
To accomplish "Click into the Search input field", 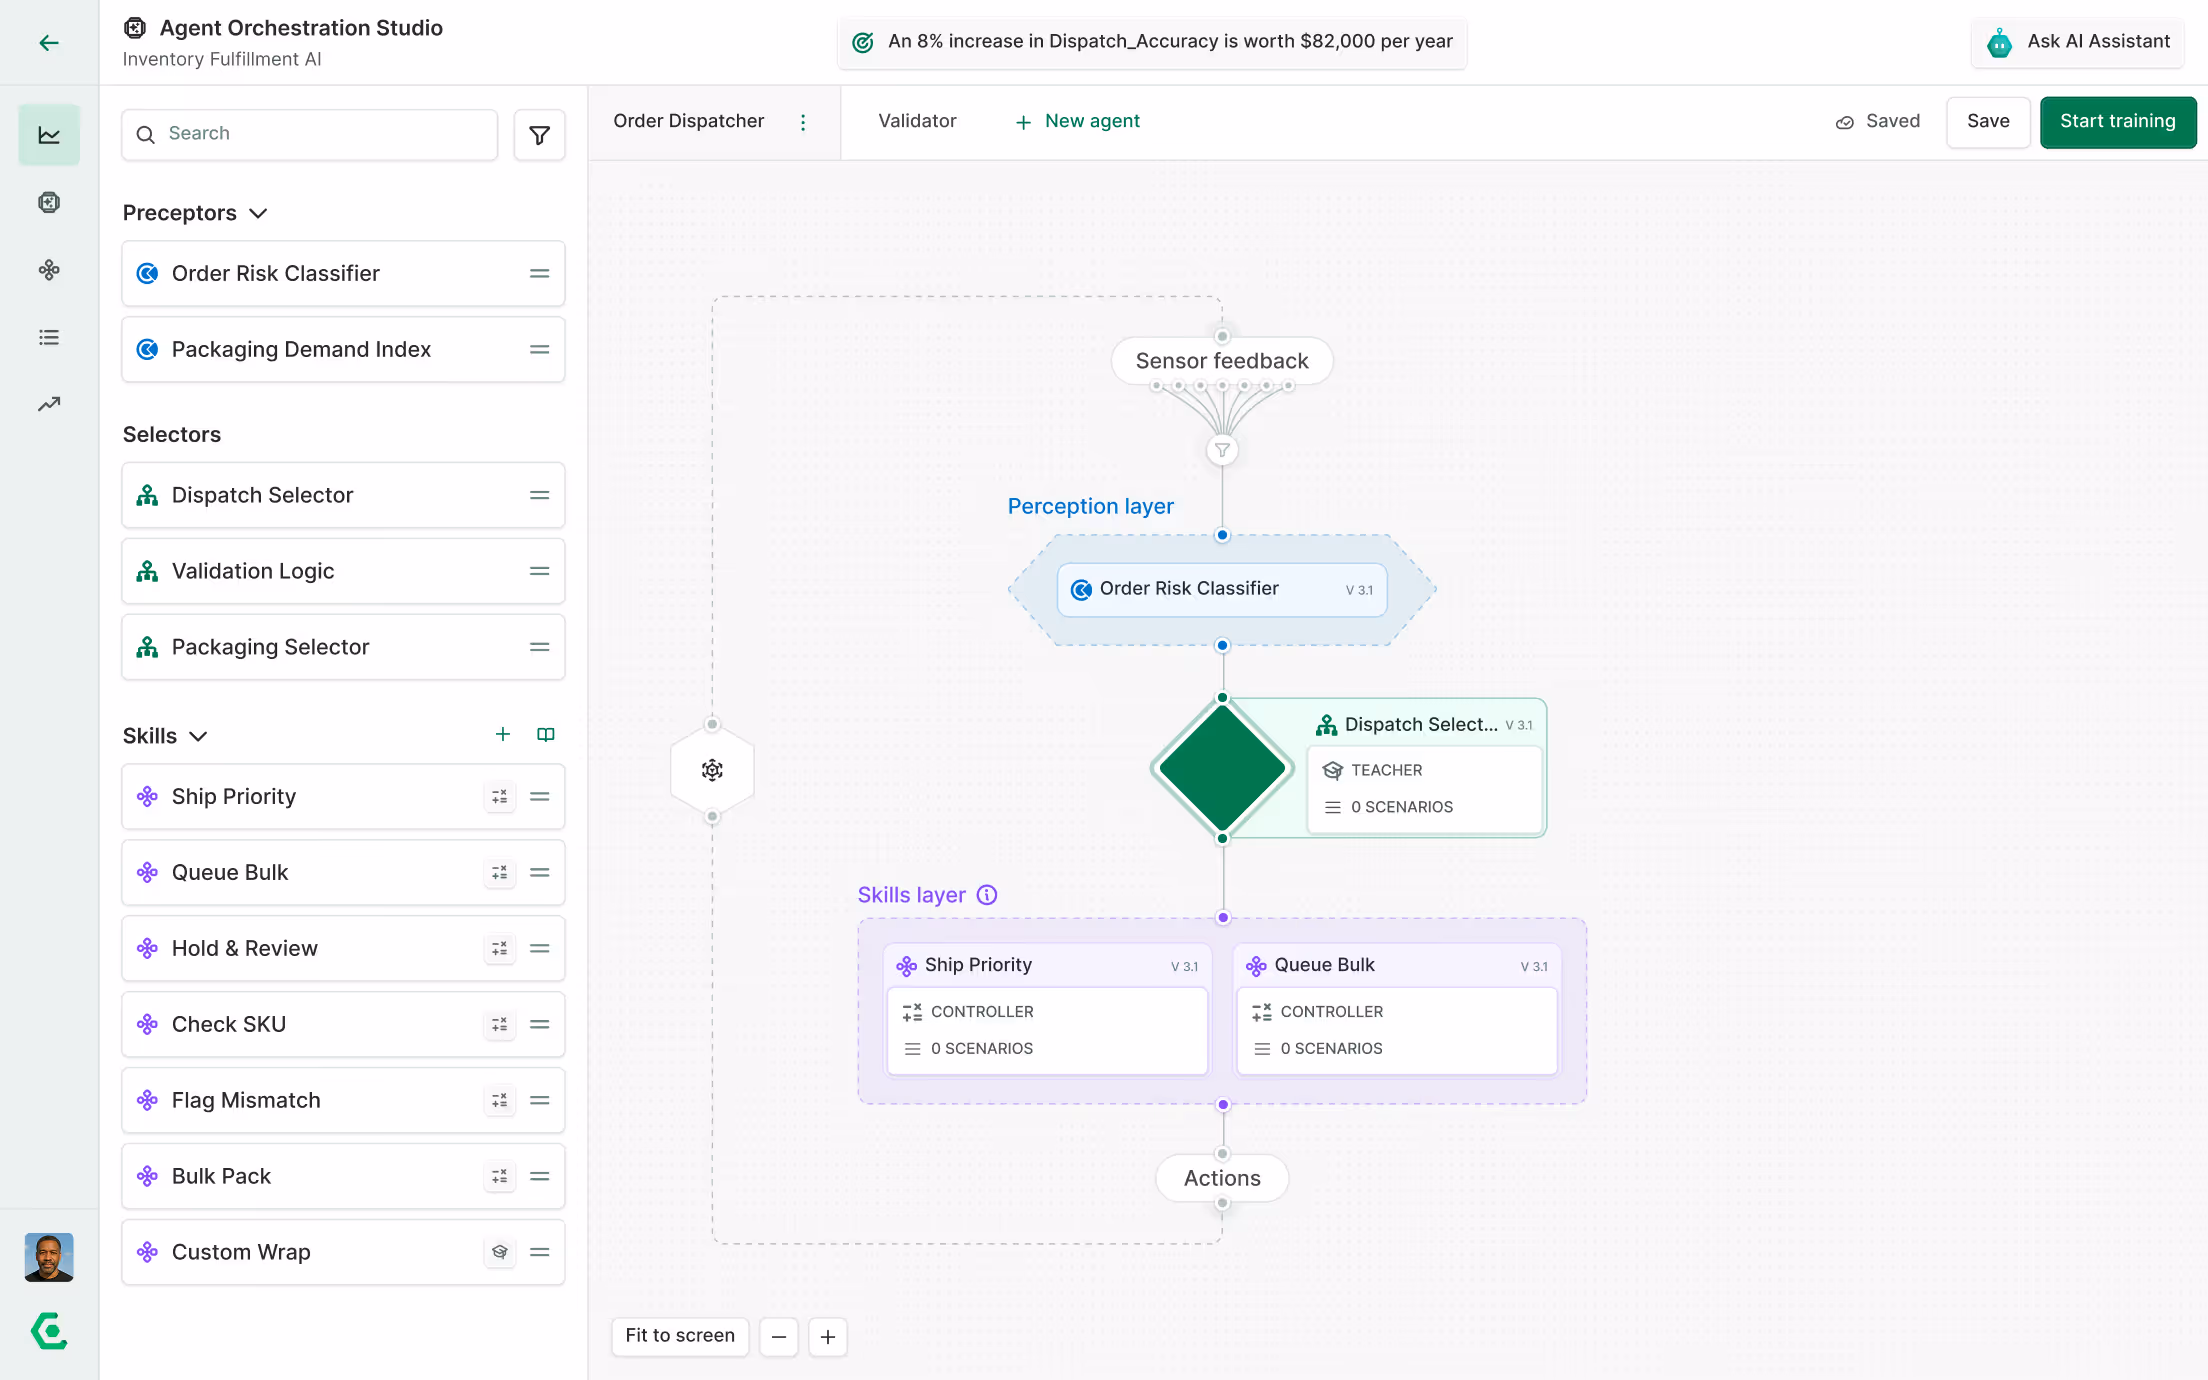I will tap(309, 134).
